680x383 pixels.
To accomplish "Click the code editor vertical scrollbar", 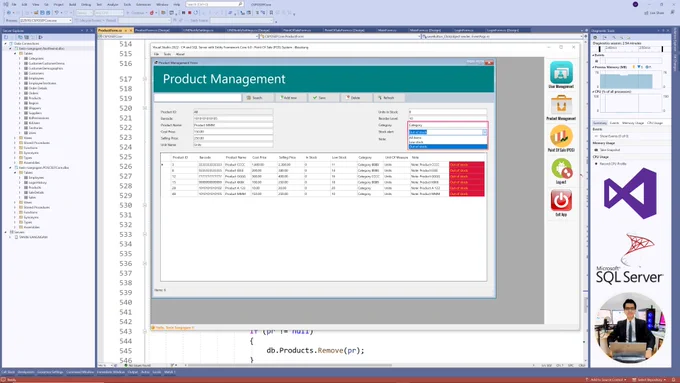I will (x=585, y=200).
